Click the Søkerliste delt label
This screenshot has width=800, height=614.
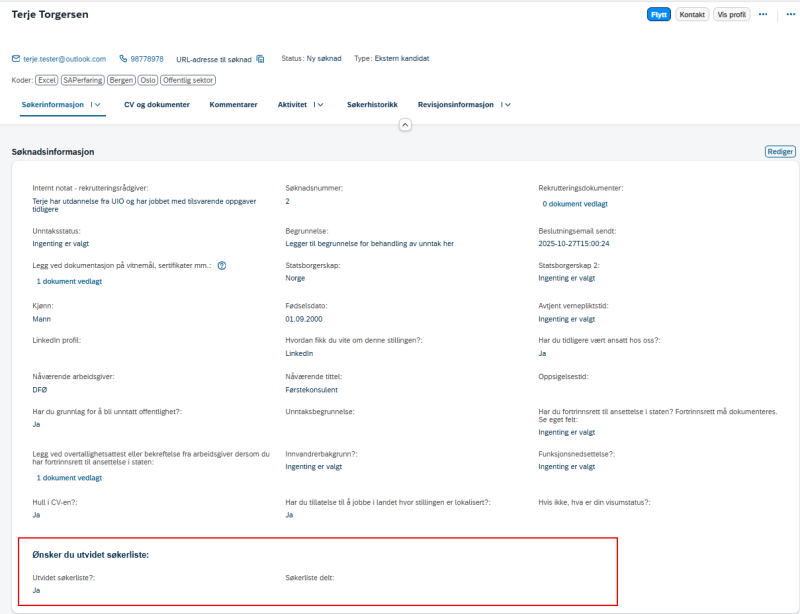pyautogui.click(x=310, y=578)
